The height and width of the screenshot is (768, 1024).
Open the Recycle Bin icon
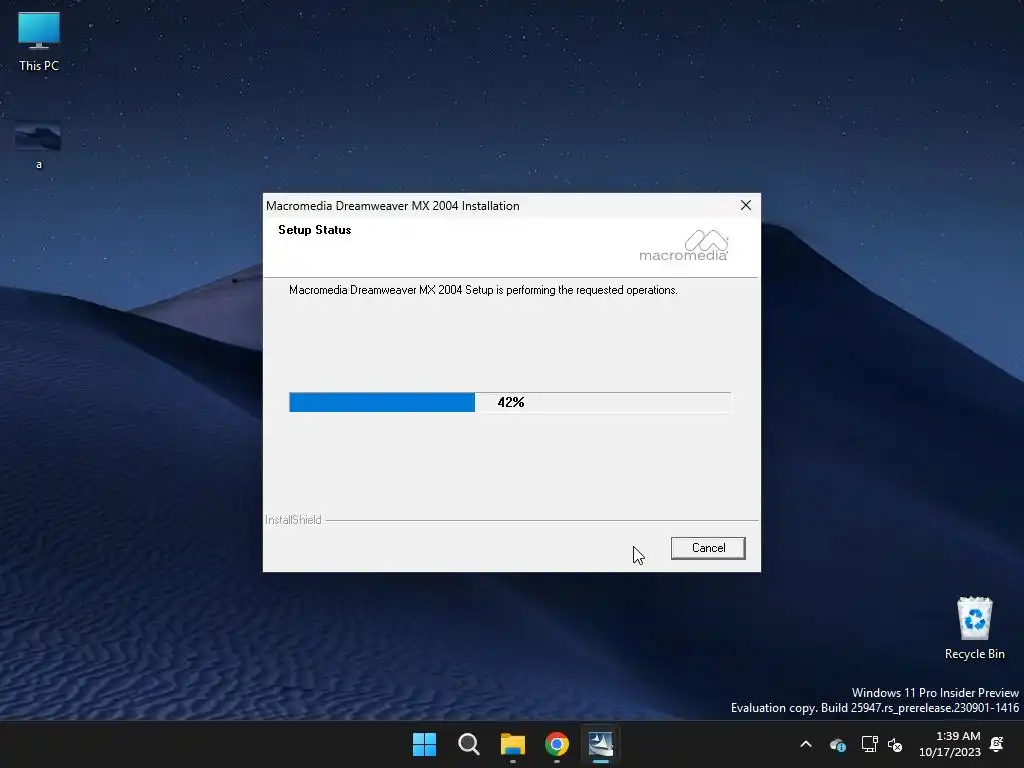(974, 628)
